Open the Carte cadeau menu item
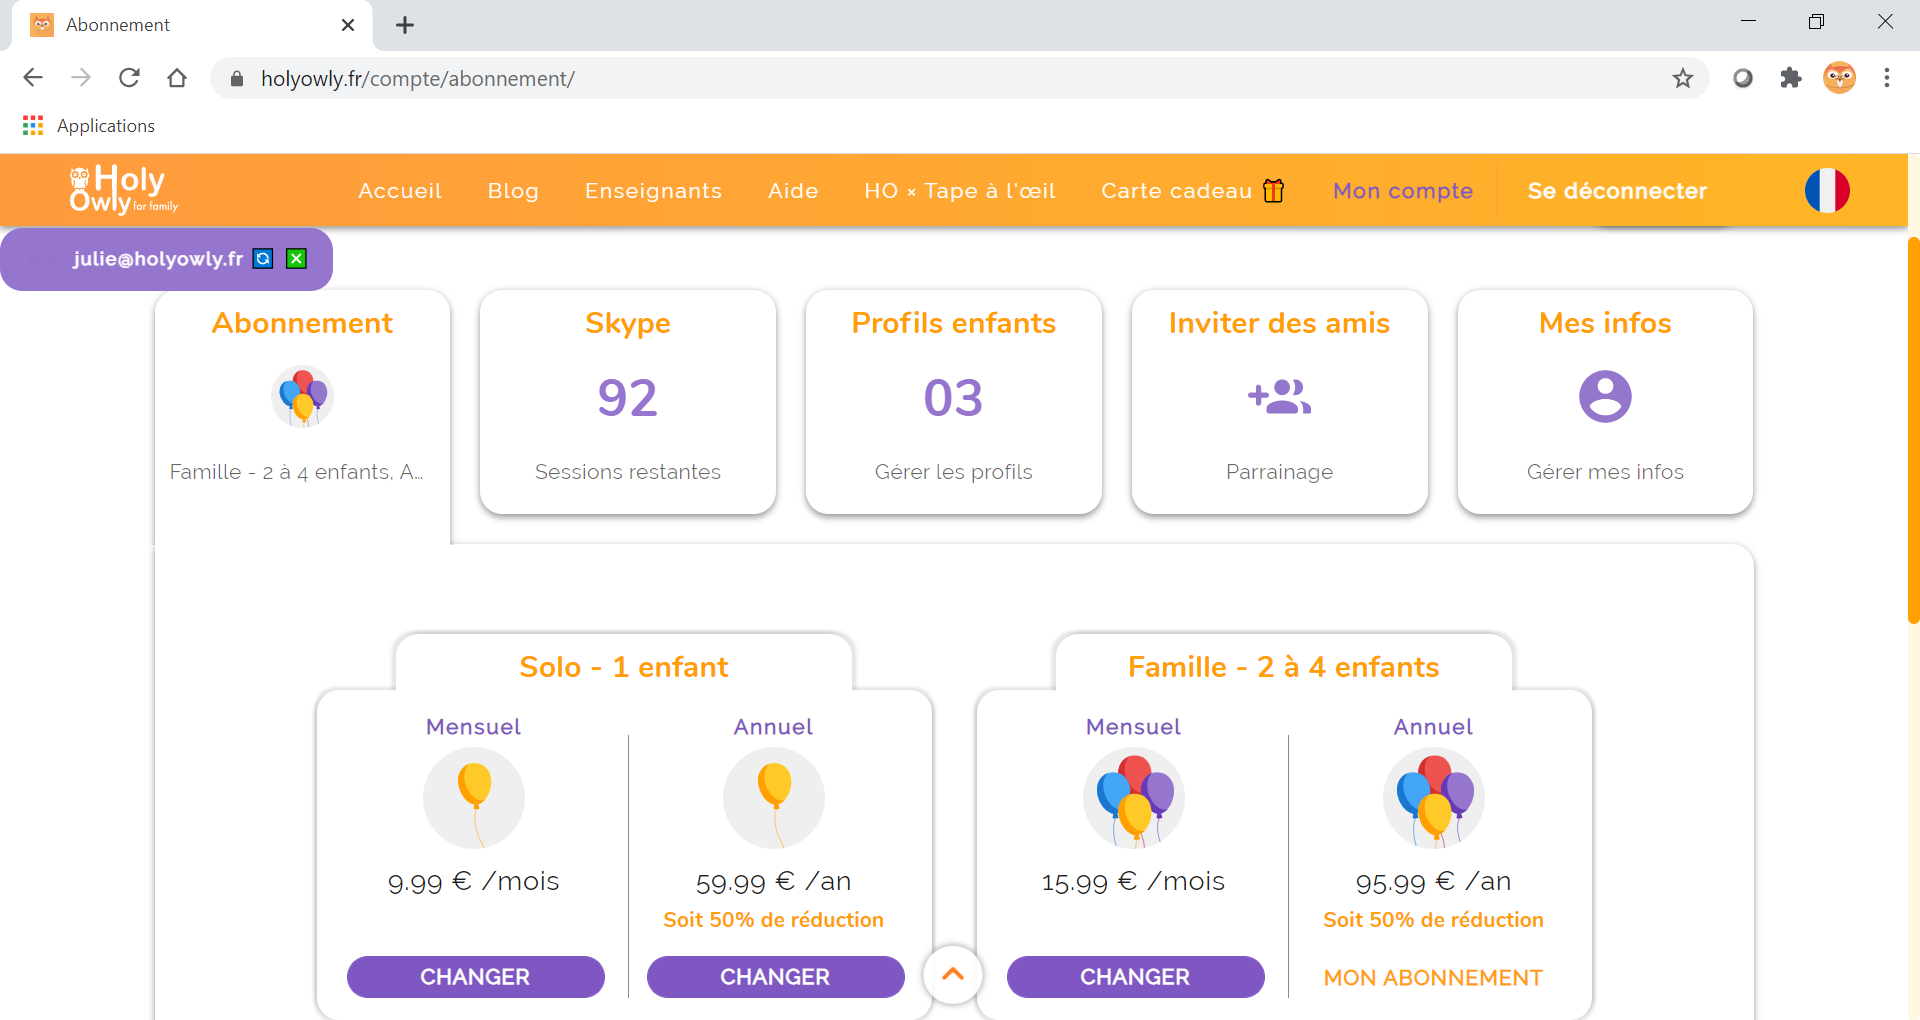The height and width of the screenshot is (1020, 1920). (1192, 191)
